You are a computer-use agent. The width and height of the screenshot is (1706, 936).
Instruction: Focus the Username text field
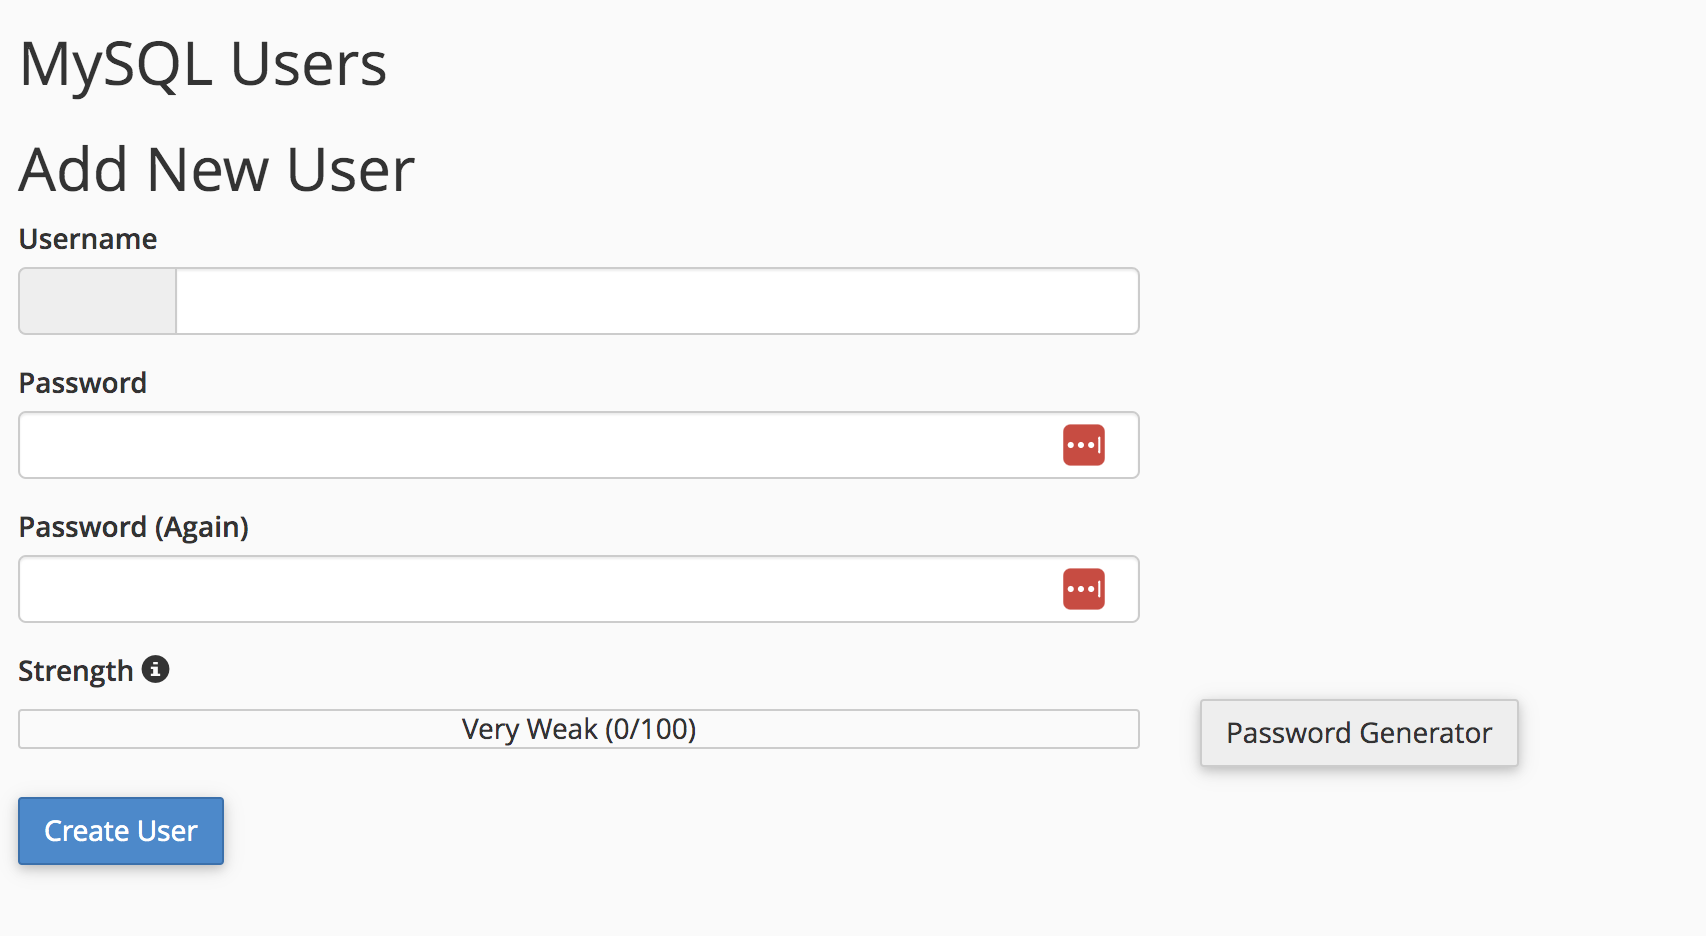(657, 301)
